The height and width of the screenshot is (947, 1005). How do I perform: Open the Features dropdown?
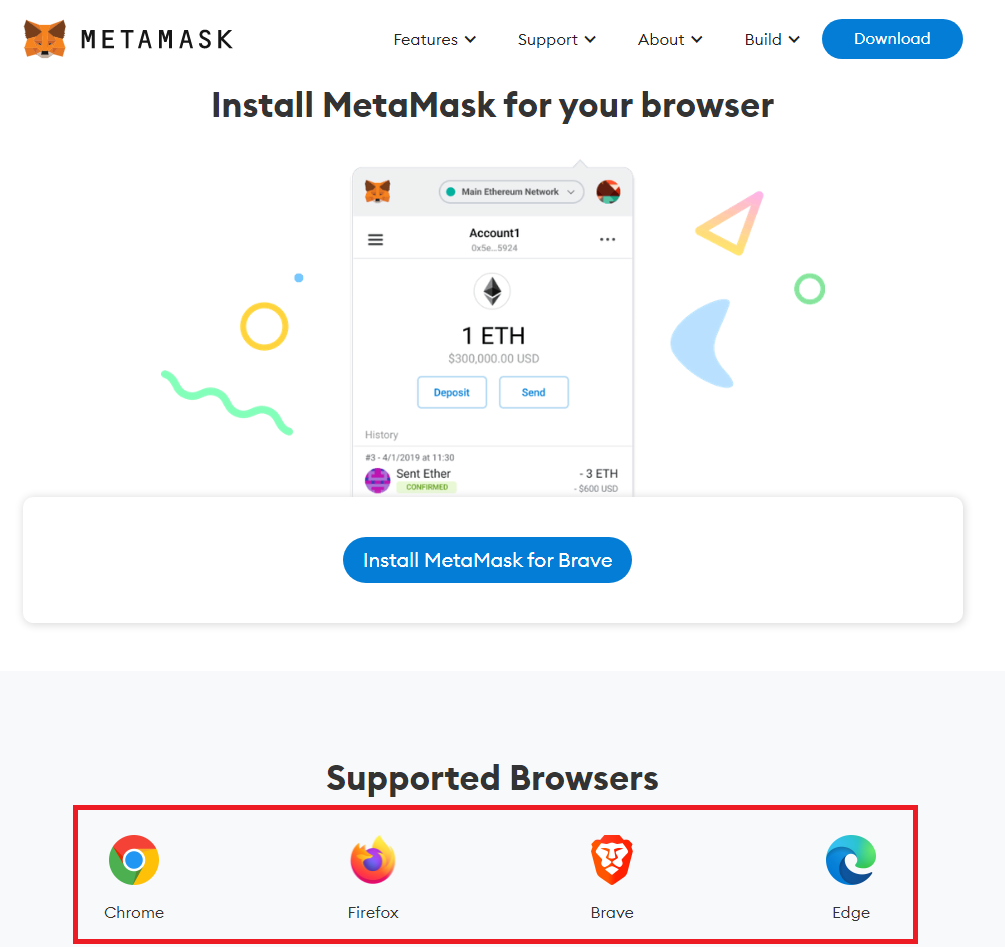pyautogui.click(x=434, y=39)
